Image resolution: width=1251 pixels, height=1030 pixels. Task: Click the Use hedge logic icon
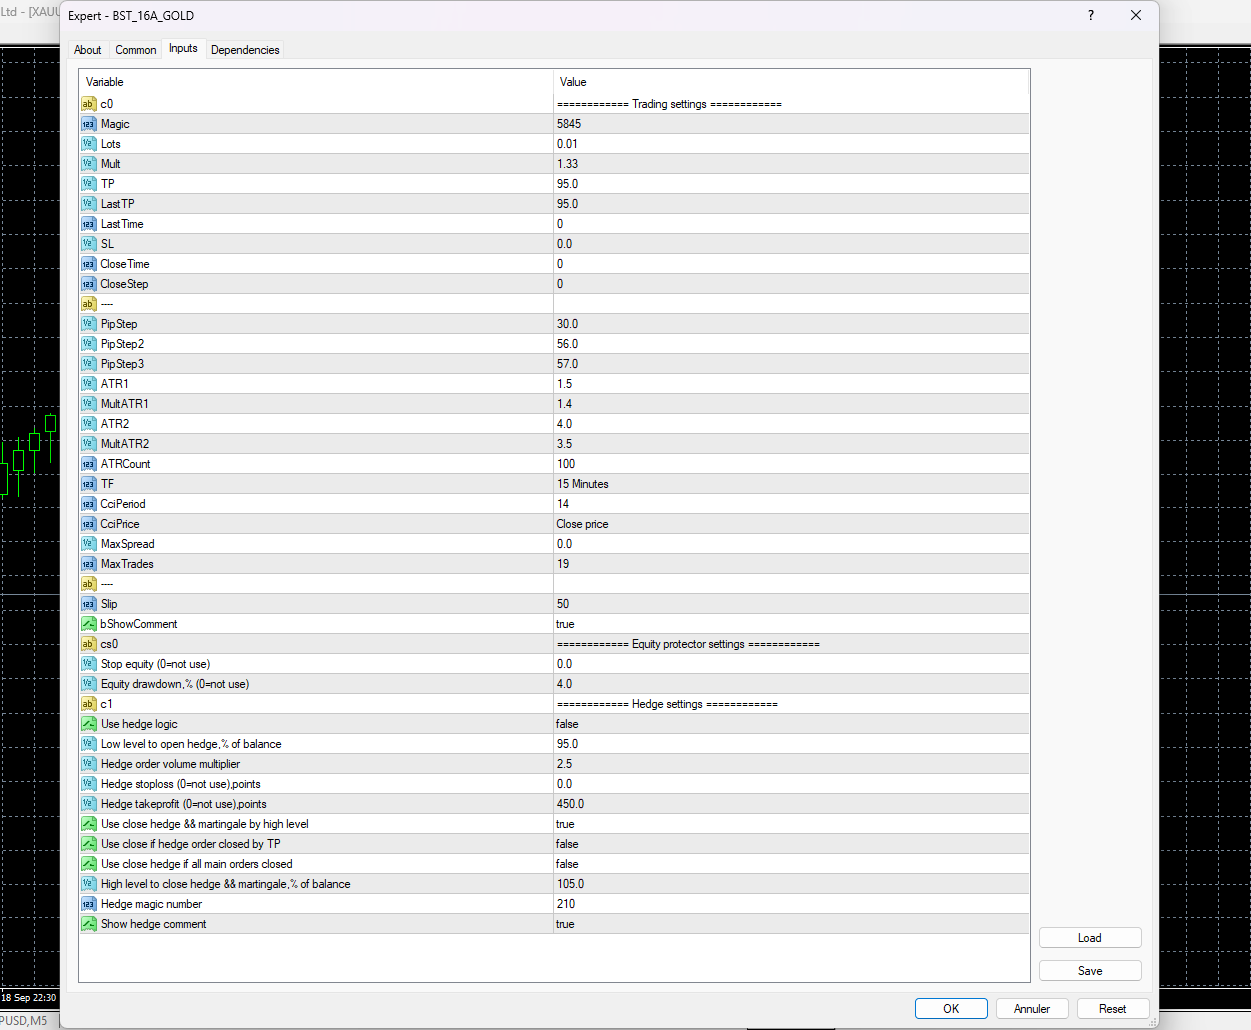tap(89, 724)
